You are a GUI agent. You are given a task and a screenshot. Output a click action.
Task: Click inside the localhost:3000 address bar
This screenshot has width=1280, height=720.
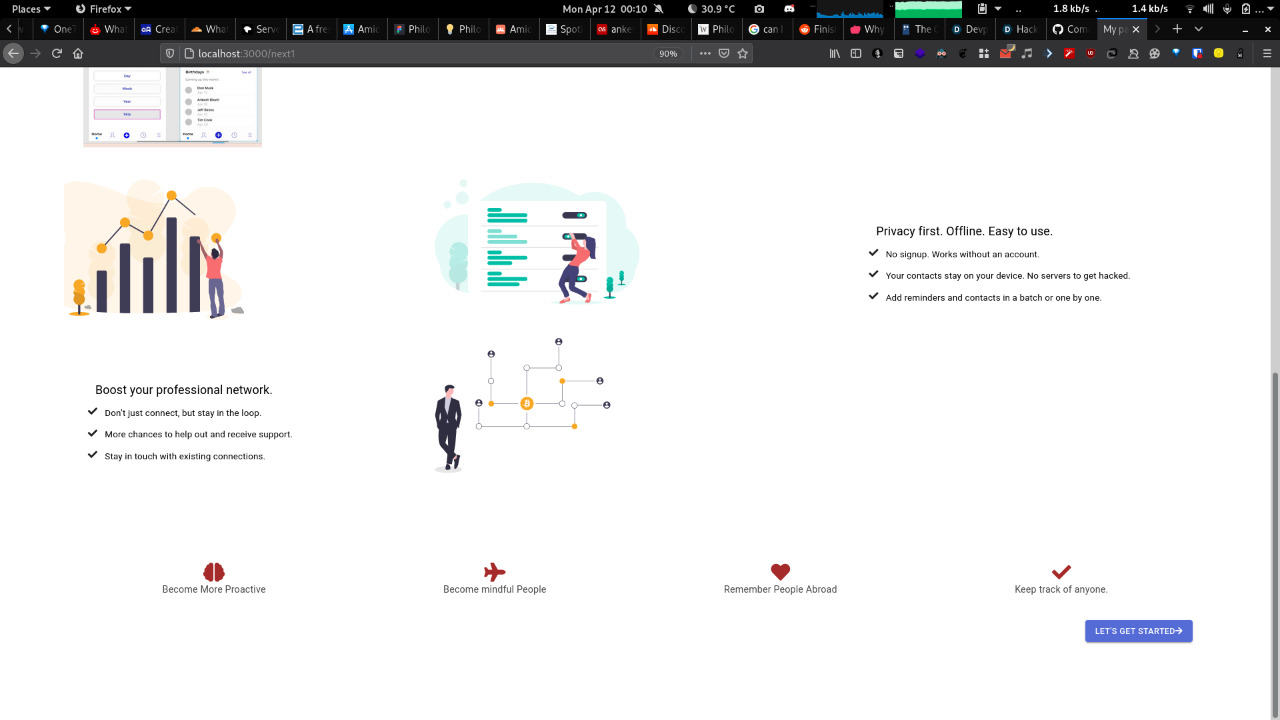coord(400,53)
